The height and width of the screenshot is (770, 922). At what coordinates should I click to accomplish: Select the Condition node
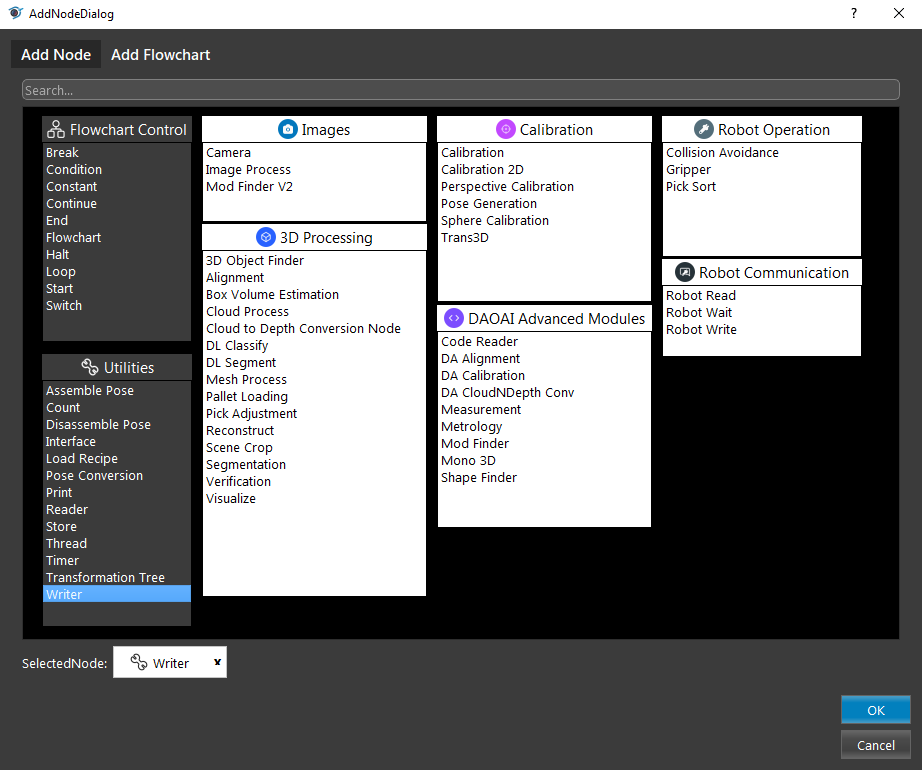74,169
